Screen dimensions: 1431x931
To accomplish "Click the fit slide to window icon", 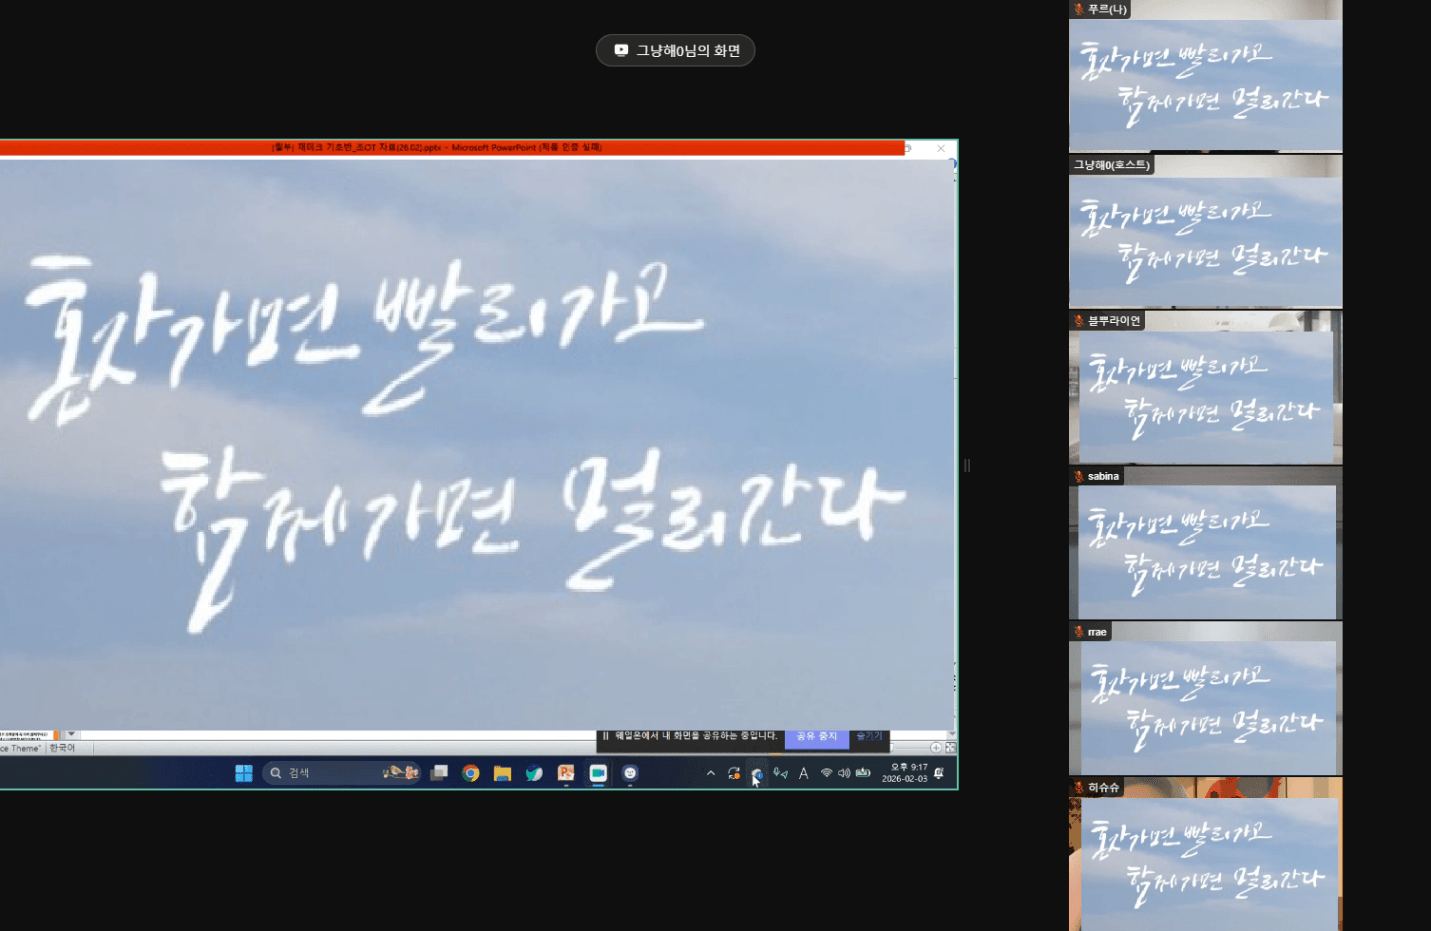I will (x=950, y=748).
